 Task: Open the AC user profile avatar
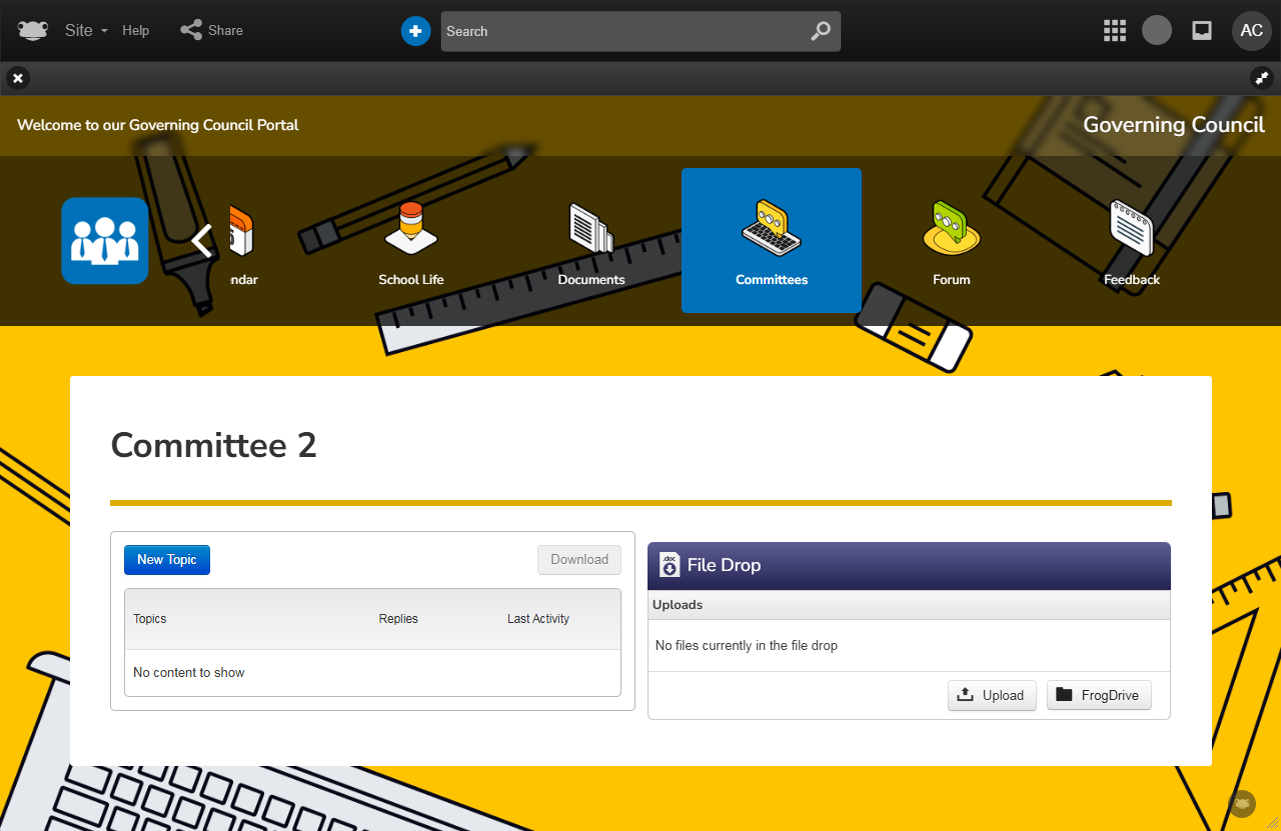click(x=1251, y=30)
